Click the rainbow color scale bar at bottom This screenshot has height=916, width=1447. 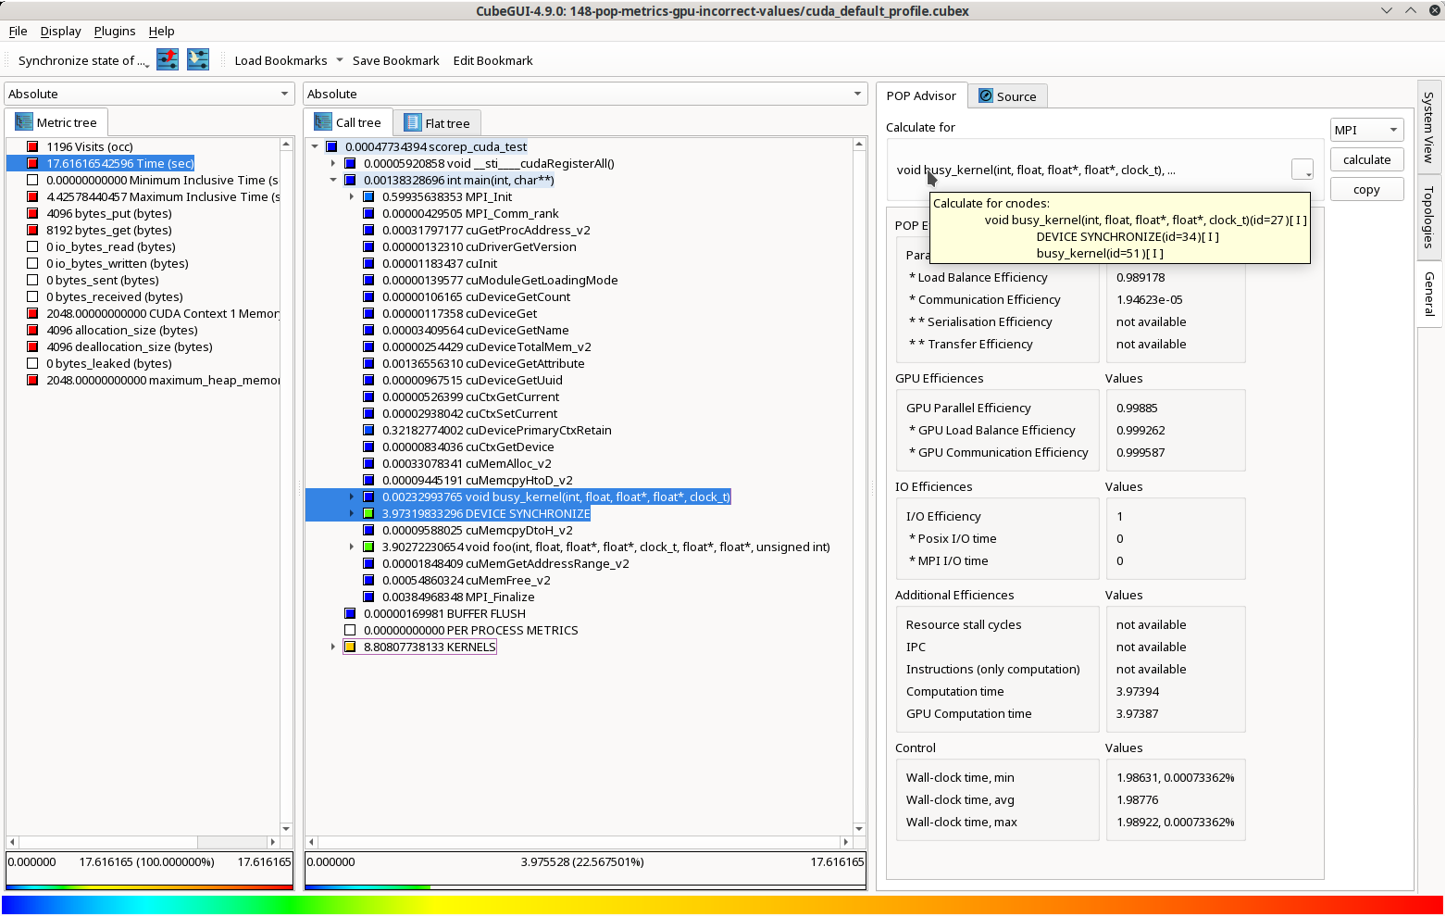point(722,905)
